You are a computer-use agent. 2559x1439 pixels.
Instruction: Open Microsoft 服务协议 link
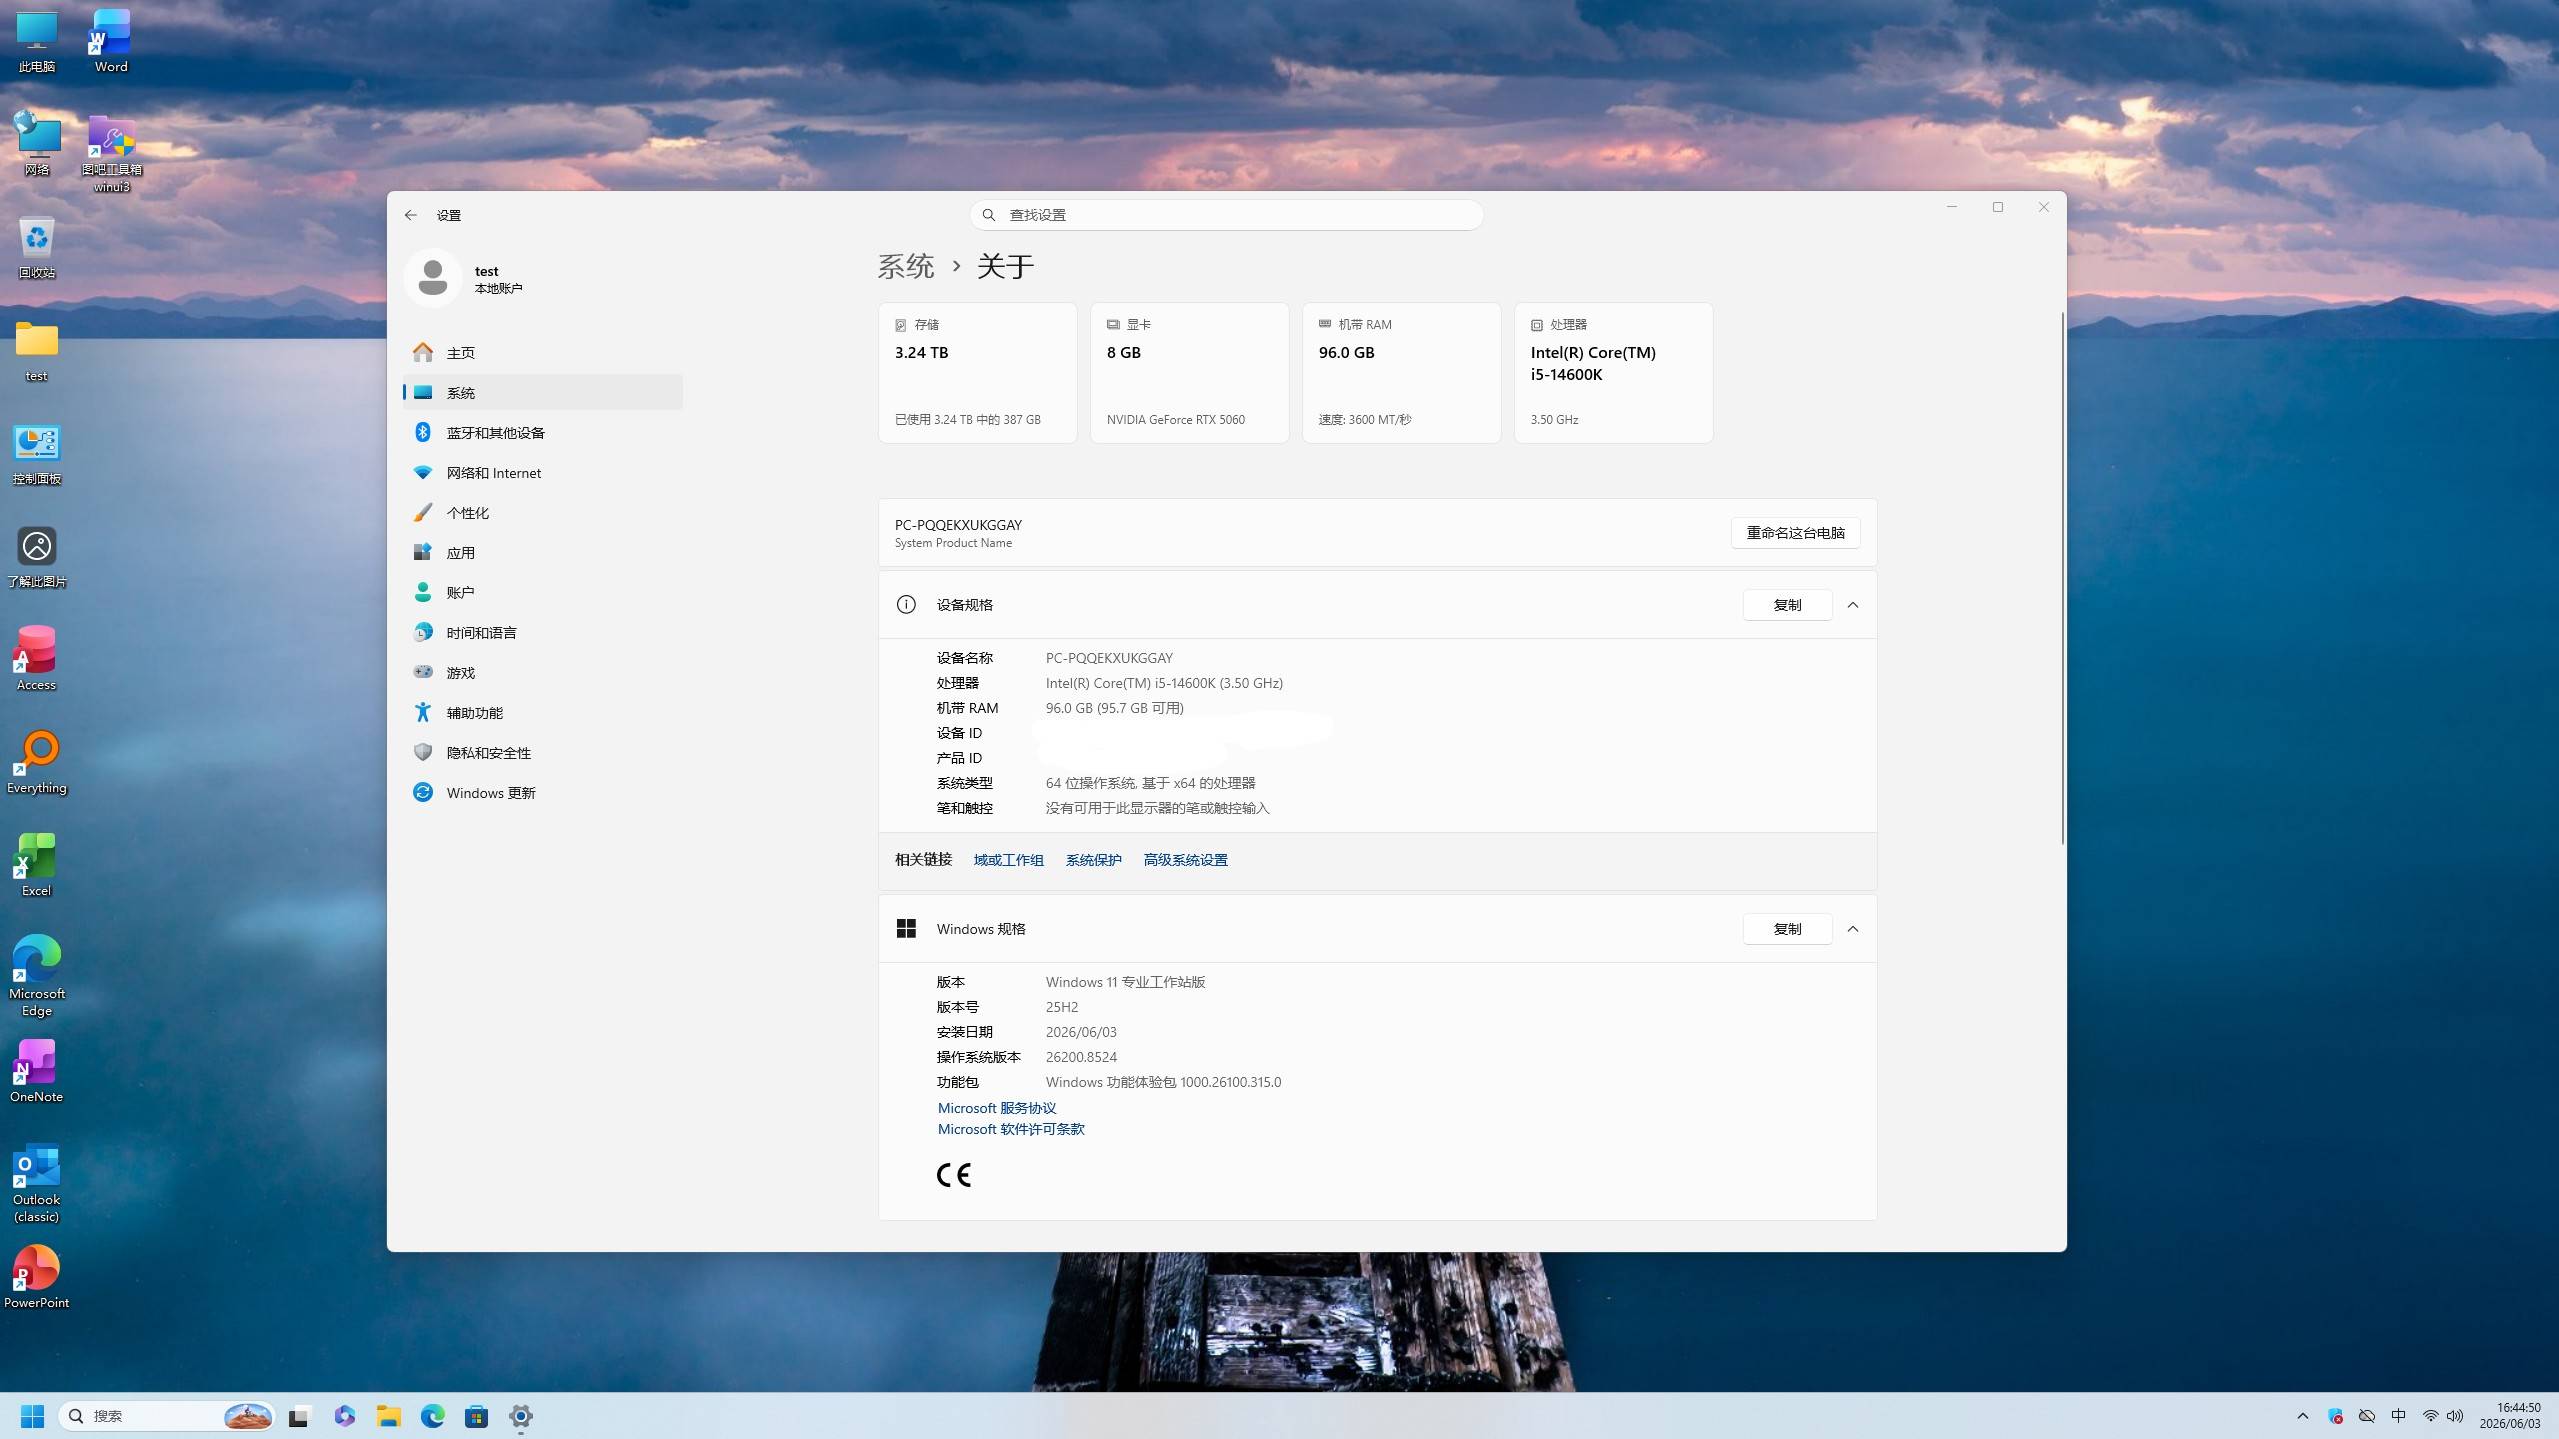point(997,1108)
